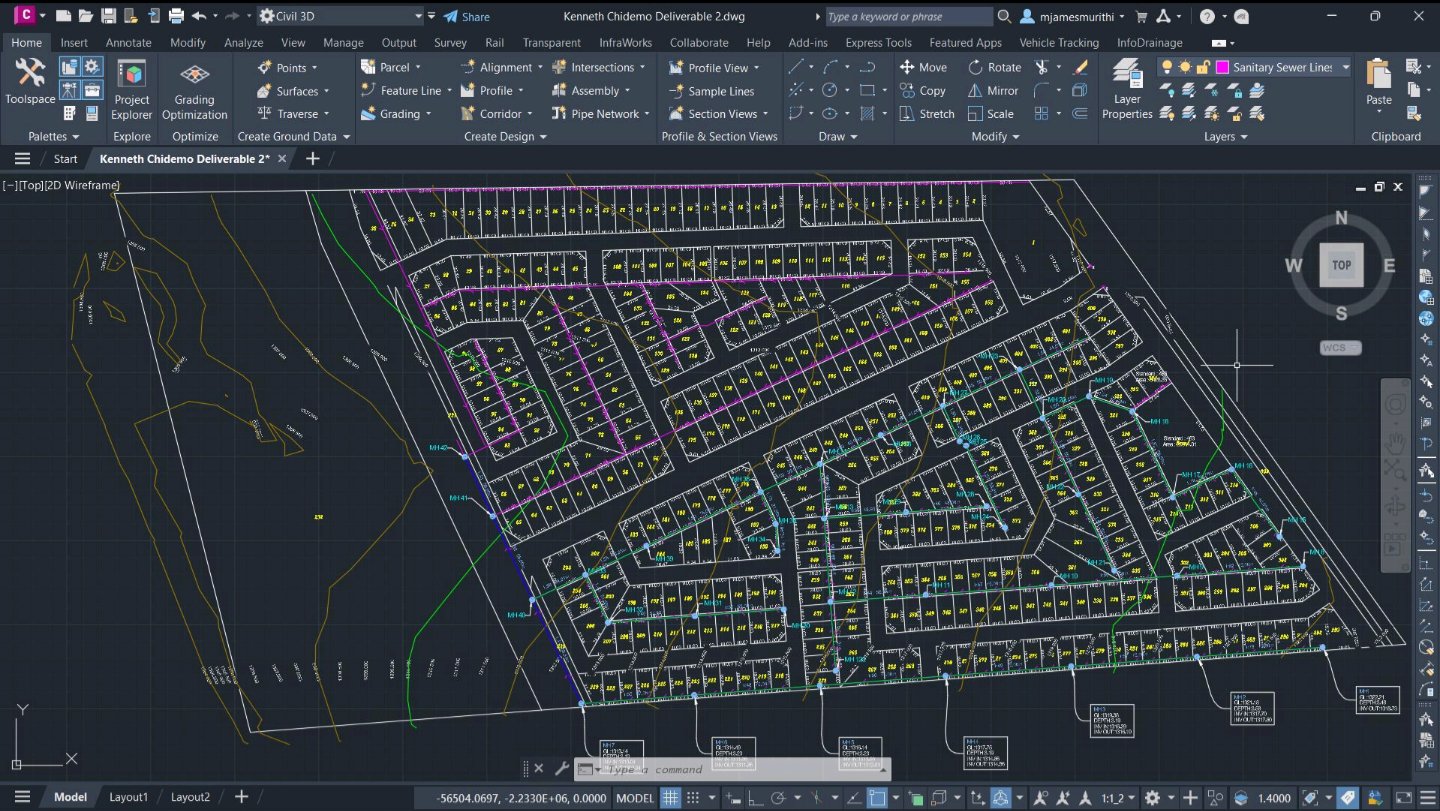The image size is (1440, 811).
Task: Click the magenta layer color swatch
Action: (x=1222, y=67)
